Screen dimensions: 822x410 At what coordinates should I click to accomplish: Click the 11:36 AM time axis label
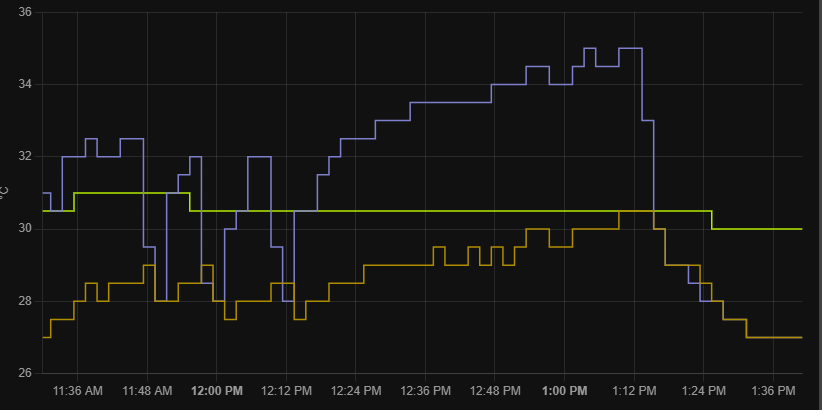[x=78, y=391]
